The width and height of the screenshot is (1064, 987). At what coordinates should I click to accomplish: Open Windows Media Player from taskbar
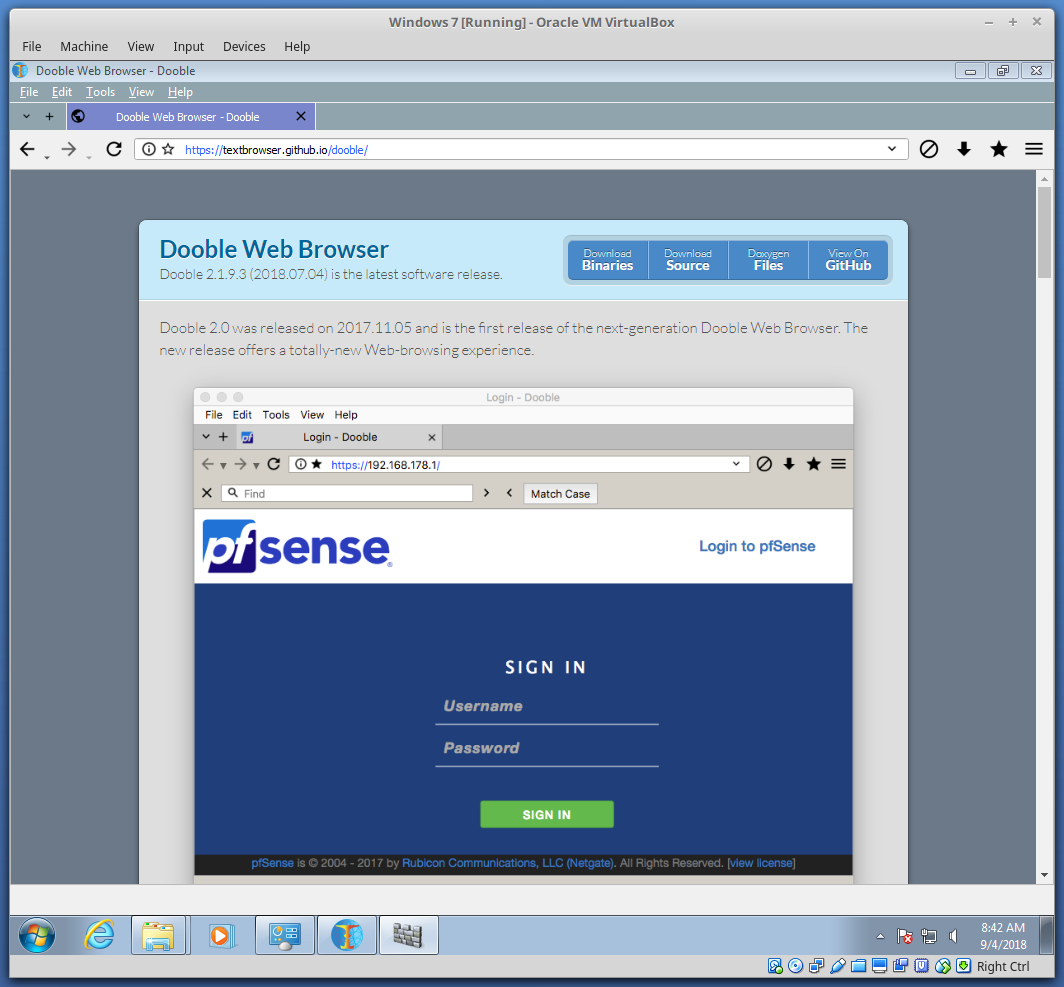221,935
